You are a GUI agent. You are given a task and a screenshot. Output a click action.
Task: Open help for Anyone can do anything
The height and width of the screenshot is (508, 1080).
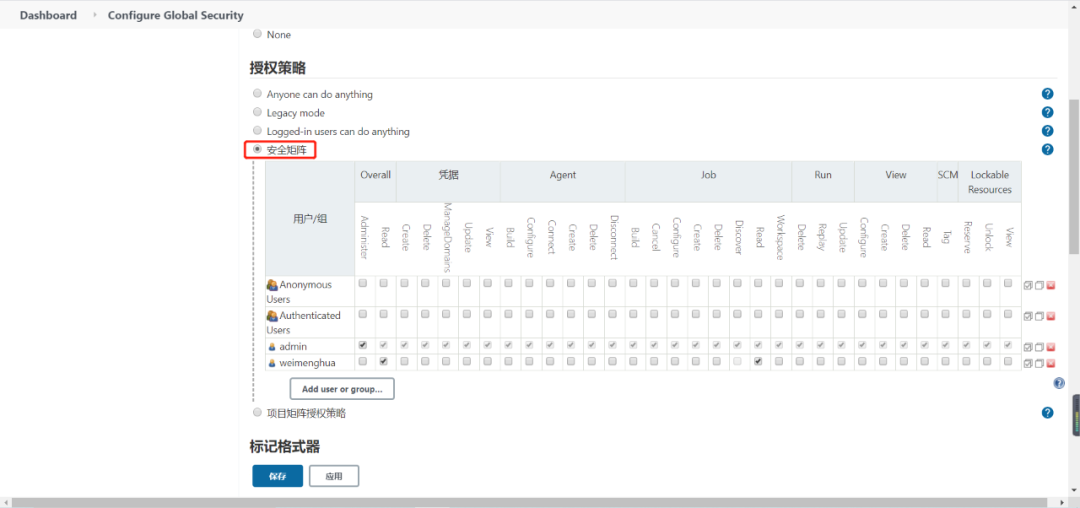point(1048,94)
